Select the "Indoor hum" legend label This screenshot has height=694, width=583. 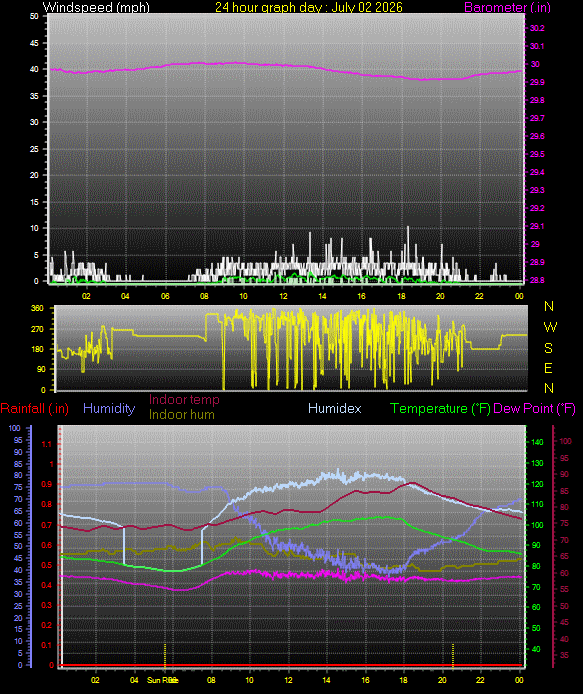182,414
